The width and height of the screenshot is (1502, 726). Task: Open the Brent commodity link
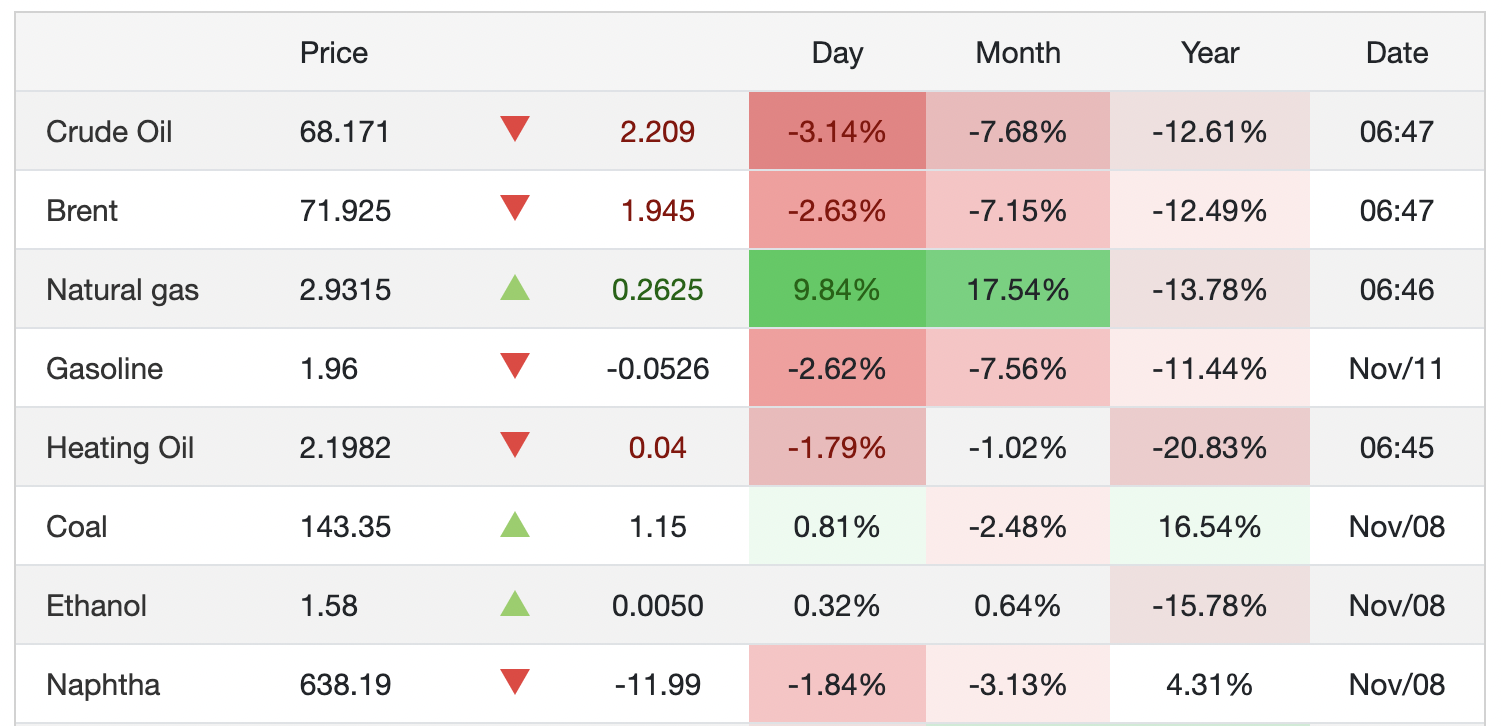pyautogui.click(x=82, y=211)
